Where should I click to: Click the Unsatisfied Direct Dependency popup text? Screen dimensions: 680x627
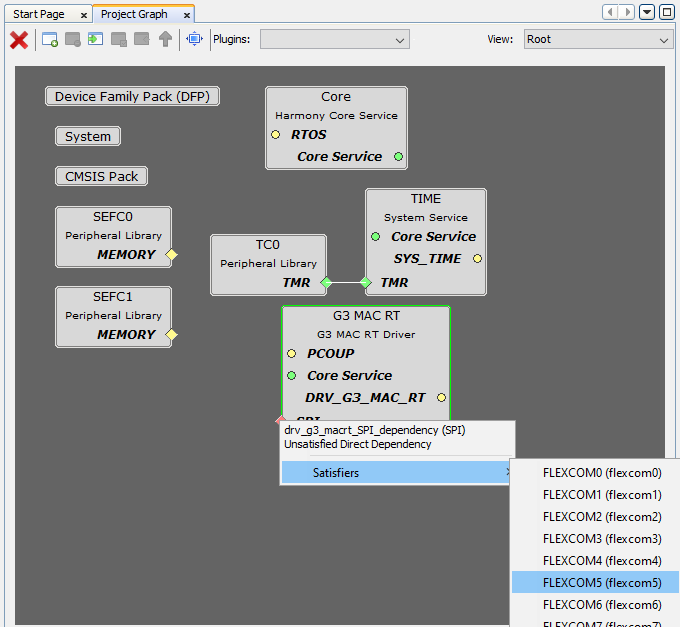(x=358, y=444)
